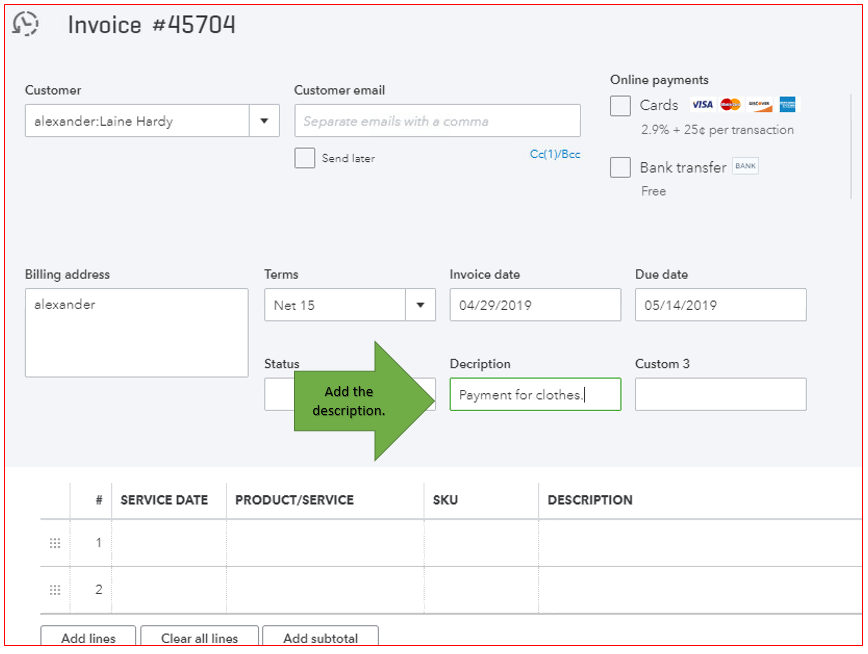Click the Customer email input field
Screen dimensions: 868x654
(437, 121)
